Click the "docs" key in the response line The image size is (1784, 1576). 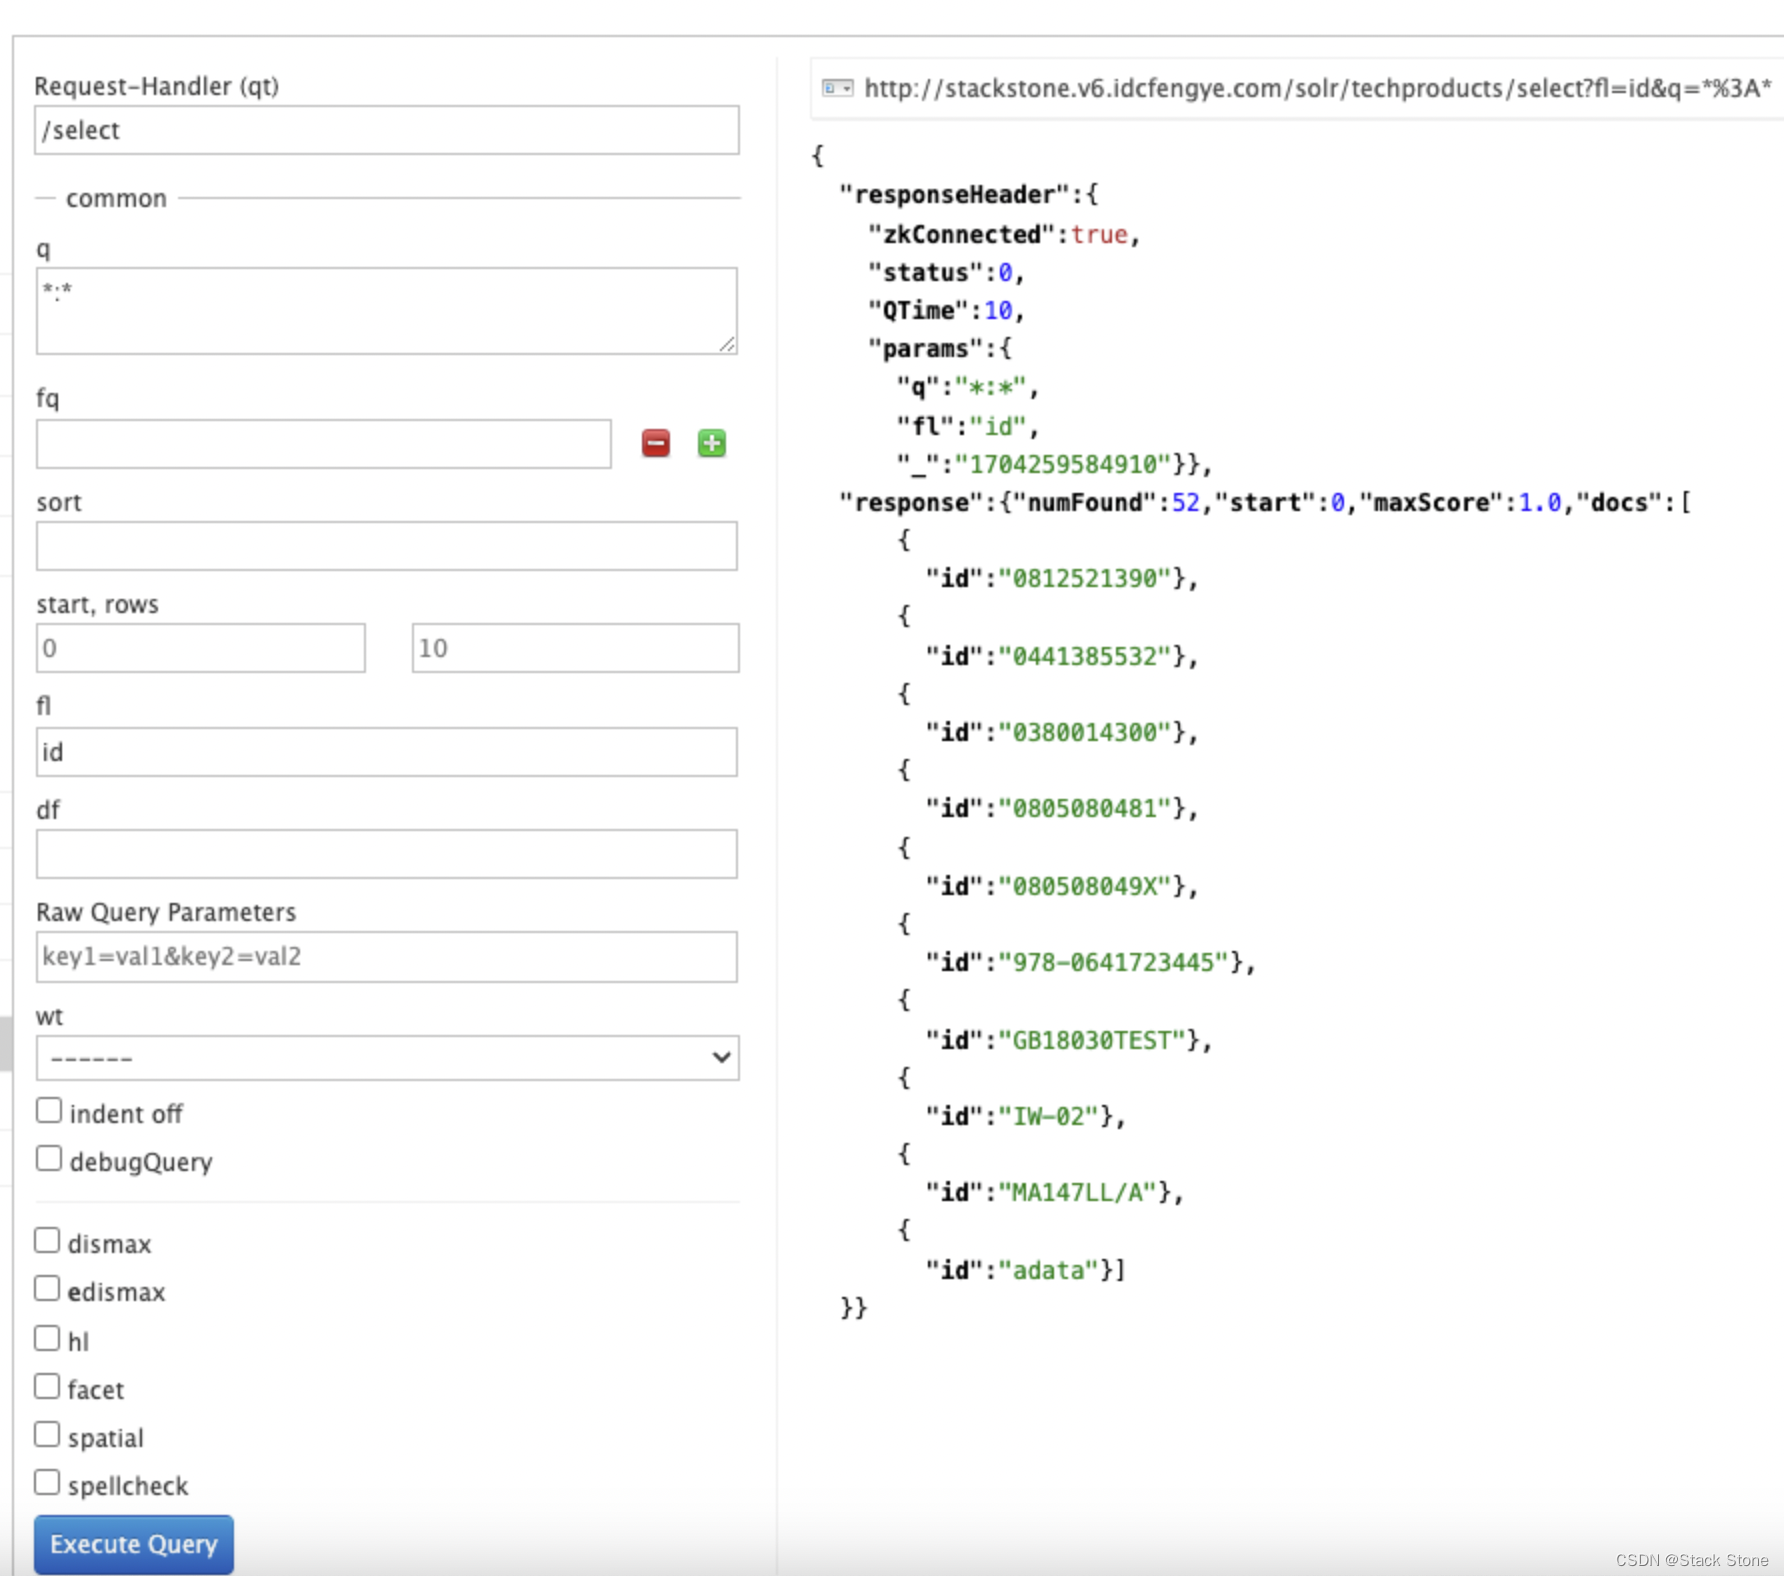(x=1620, y=502)
